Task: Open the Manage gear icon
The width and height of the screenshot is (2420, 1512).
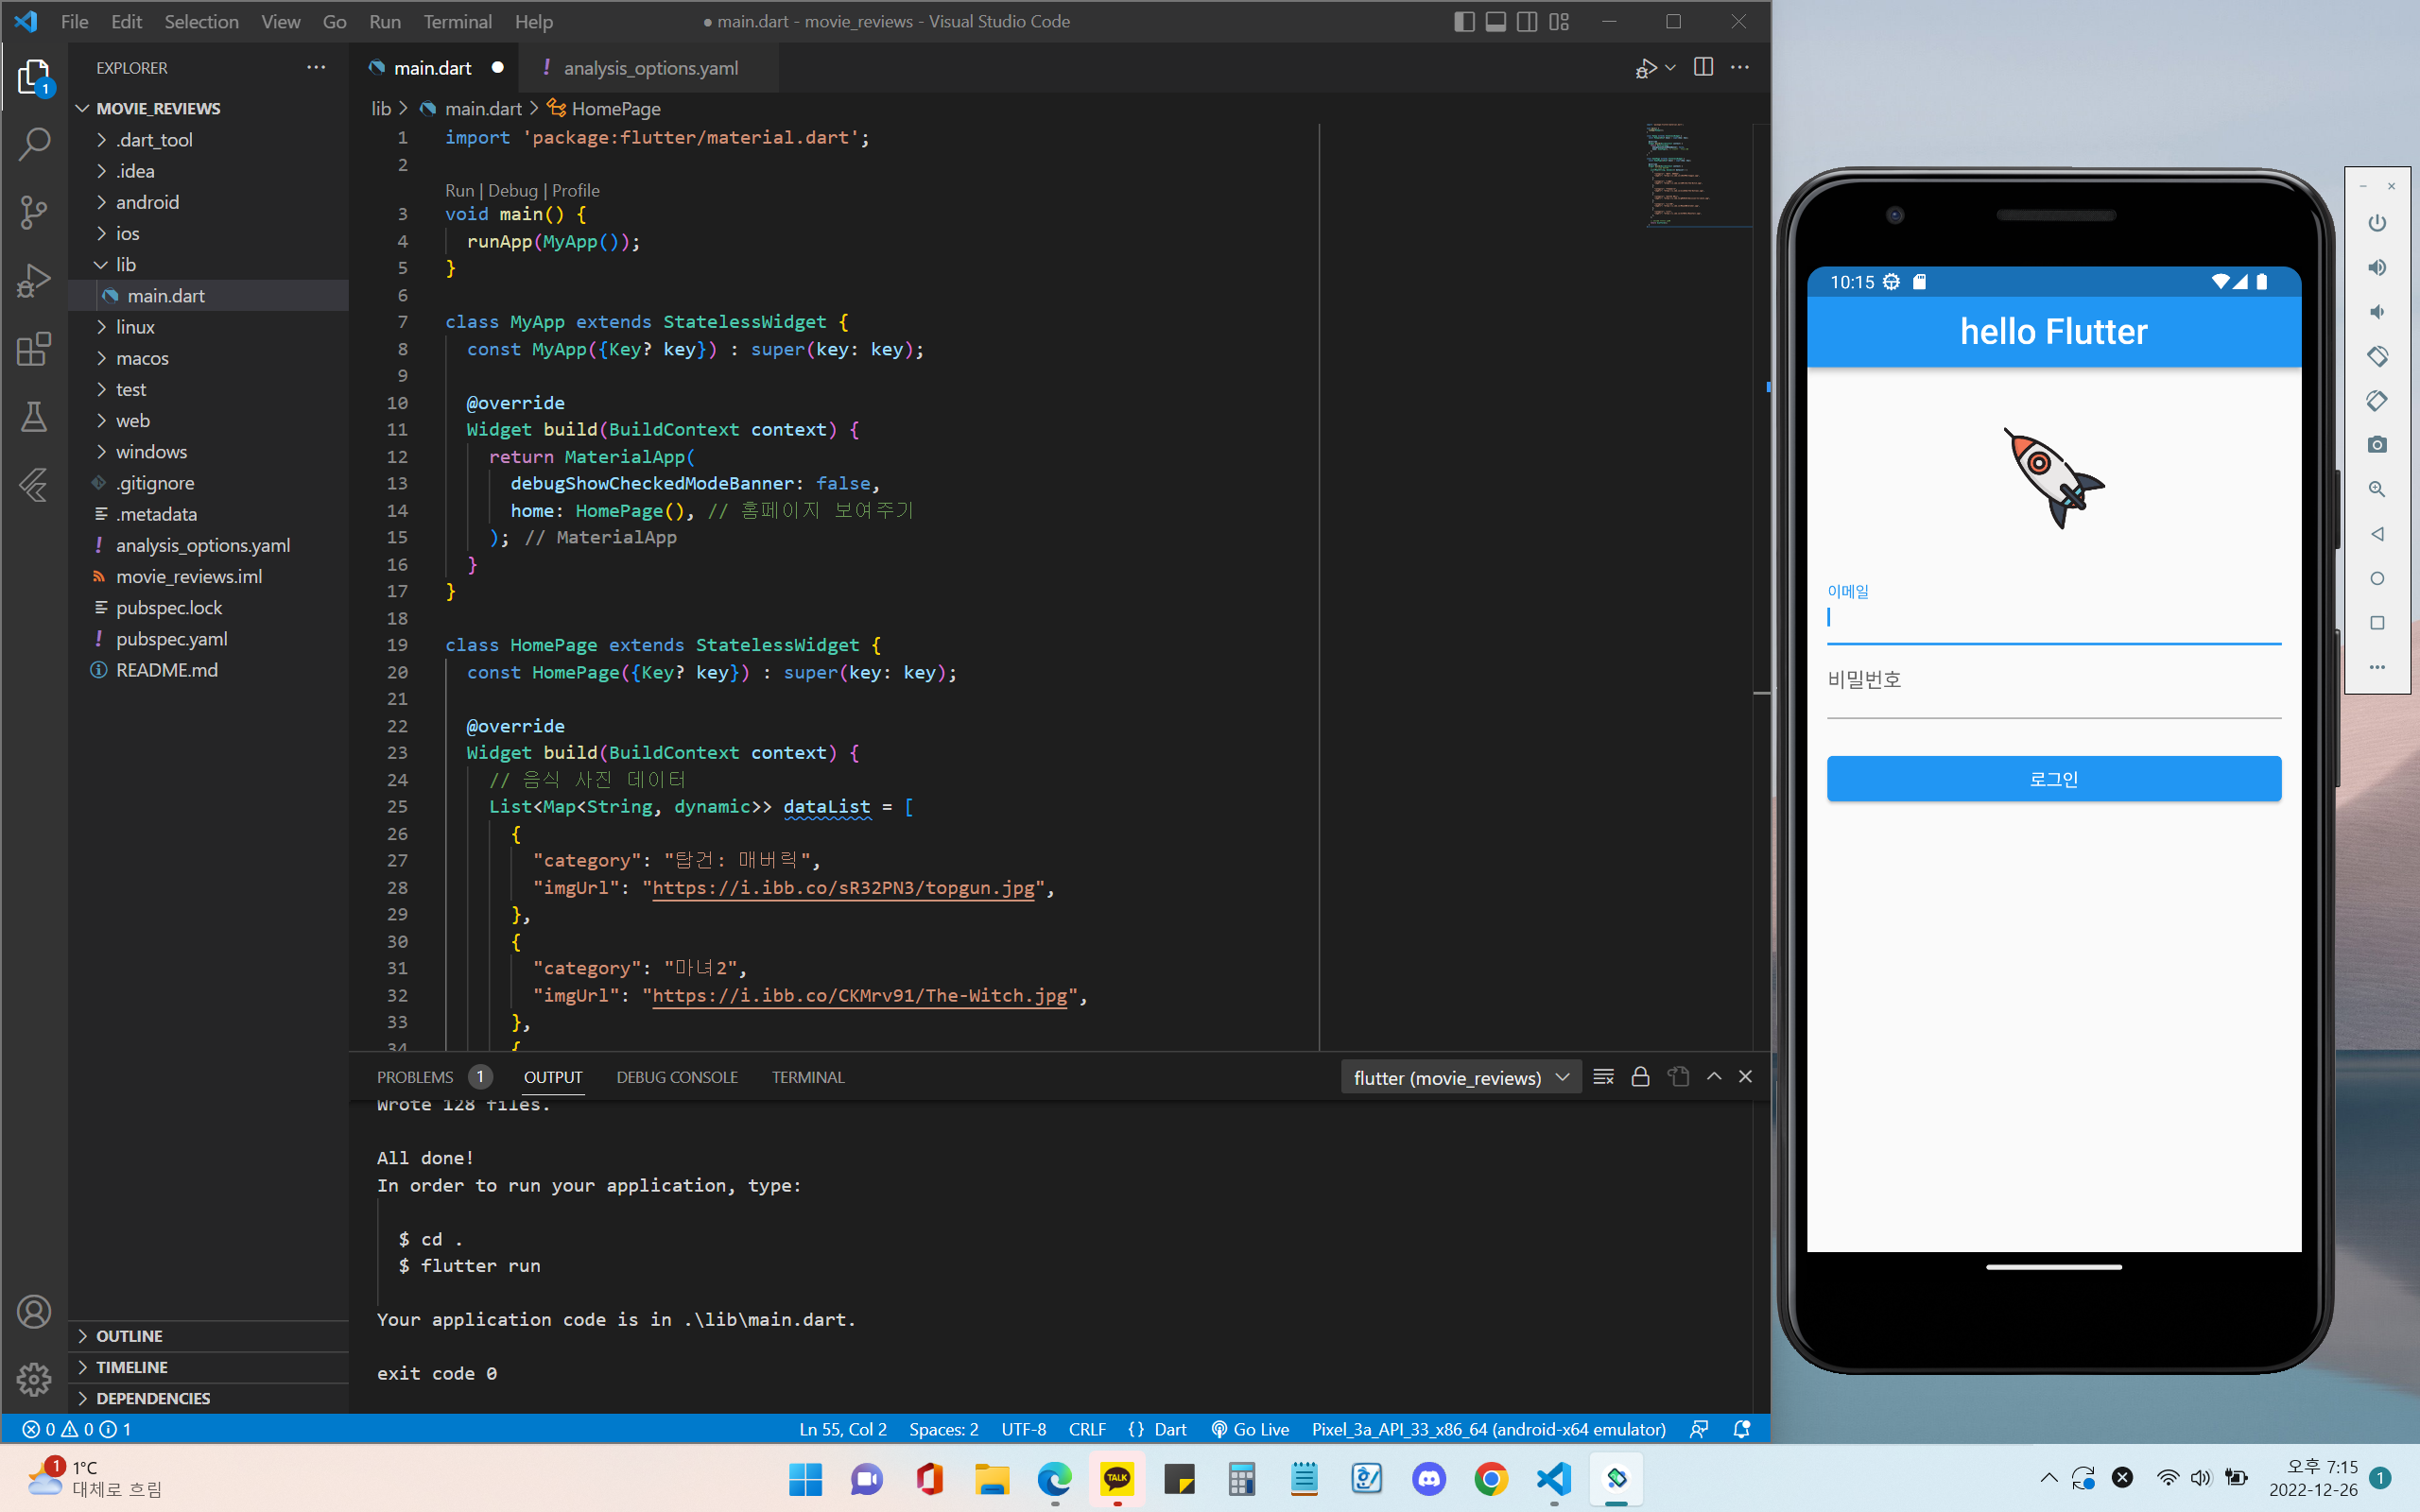Action: click(x=34, y=1379)
